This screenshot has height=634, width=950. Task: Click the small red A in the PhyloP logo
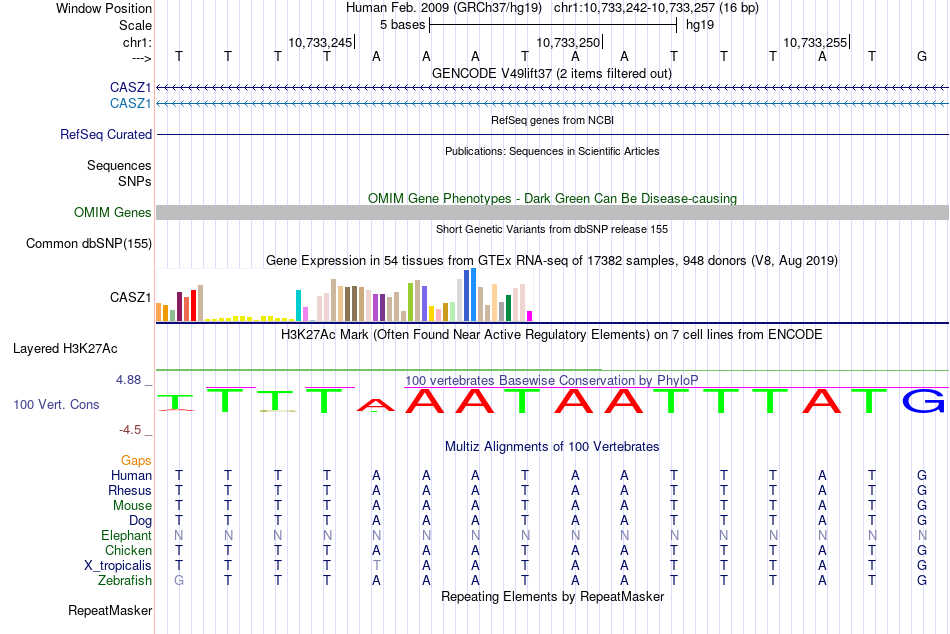[x=376, y=405]
